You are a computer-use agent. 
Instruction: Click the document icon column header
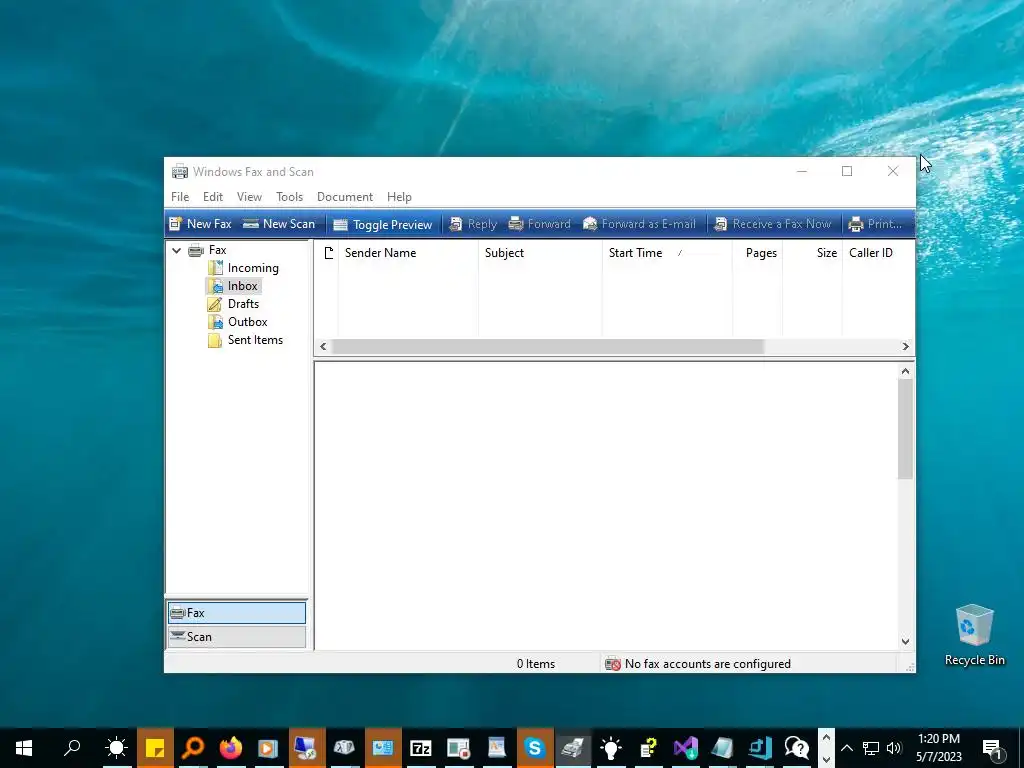pos(328,253)
